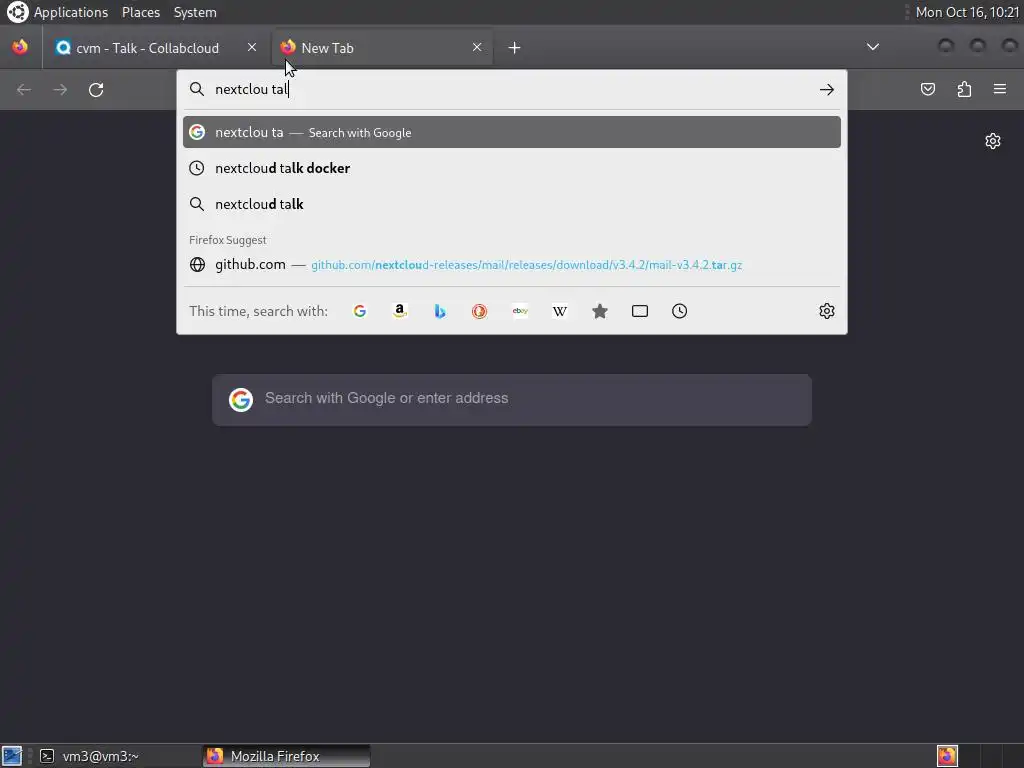The width and height of the screenshot is (1024, 768).
Task: Open the Applications menu
Action: tap(71, 12)
